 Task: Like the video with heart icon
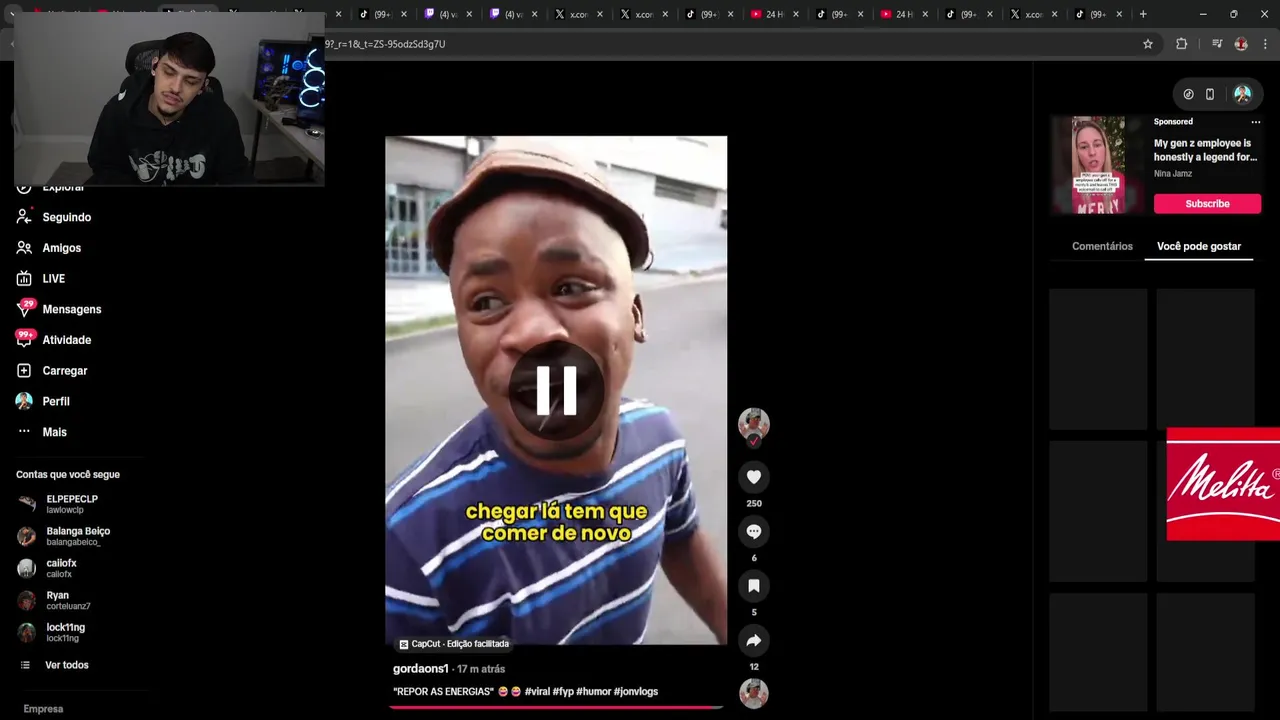[754, 477]
